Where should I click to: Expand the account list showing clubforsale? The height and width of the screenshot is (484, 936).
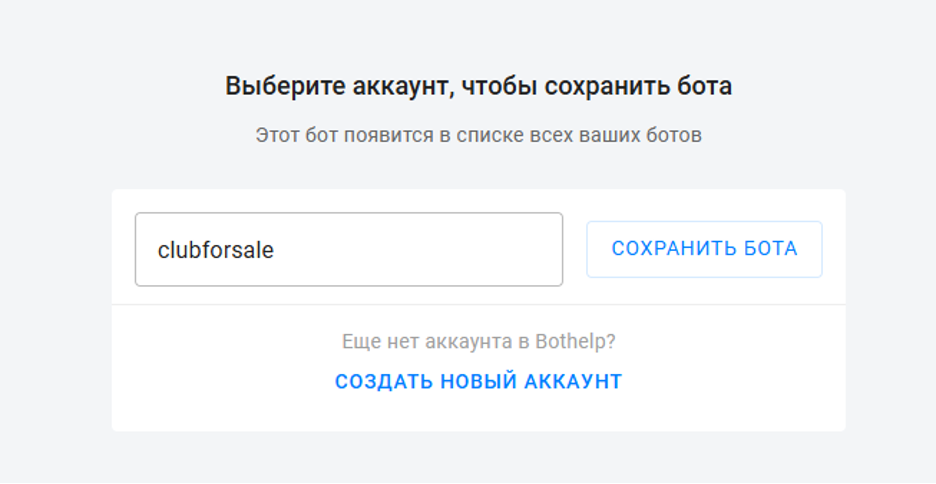pos(349,249)
